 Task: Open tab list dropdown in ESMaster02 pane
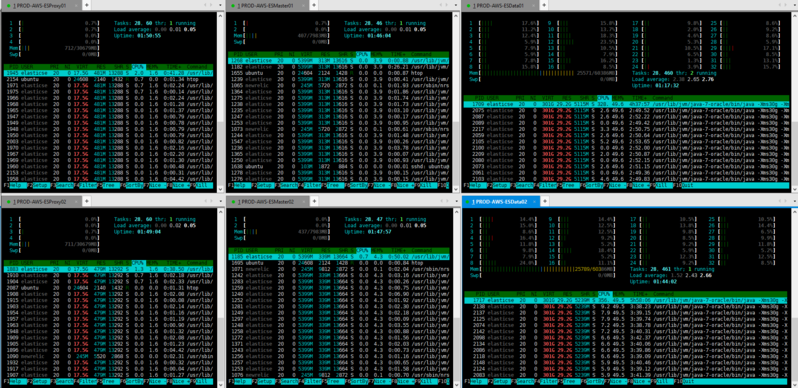(456, 202)
